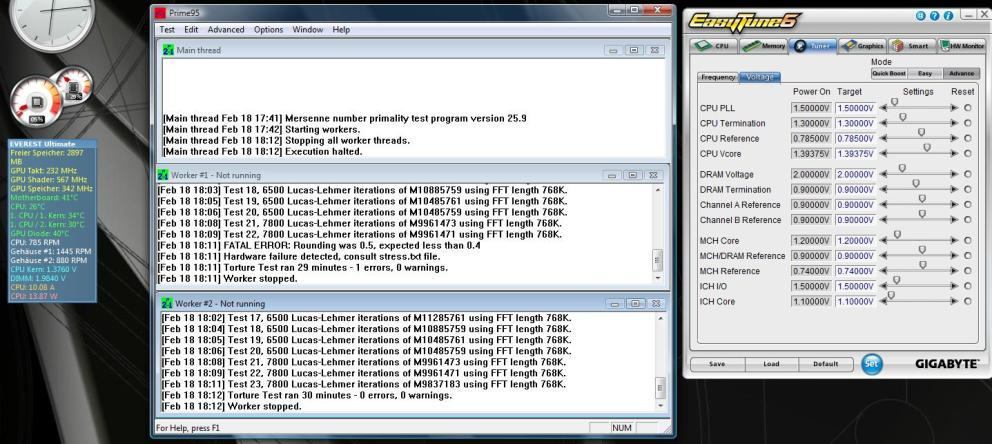
Task: Toggle the CPU PLL reset radio button
Action: tap(967, 108)
